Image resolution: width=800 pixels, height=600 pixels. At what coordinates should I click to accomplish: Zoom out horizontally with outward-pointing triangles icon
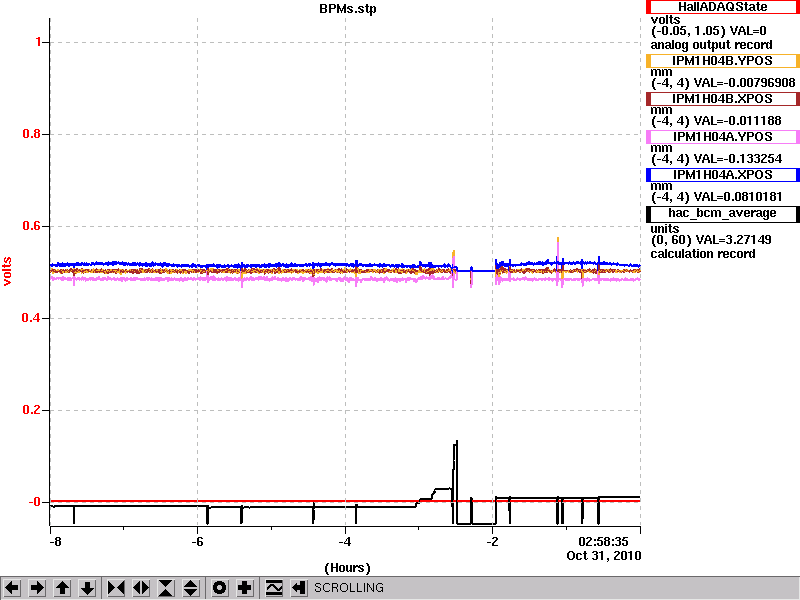tap(141, 588)
